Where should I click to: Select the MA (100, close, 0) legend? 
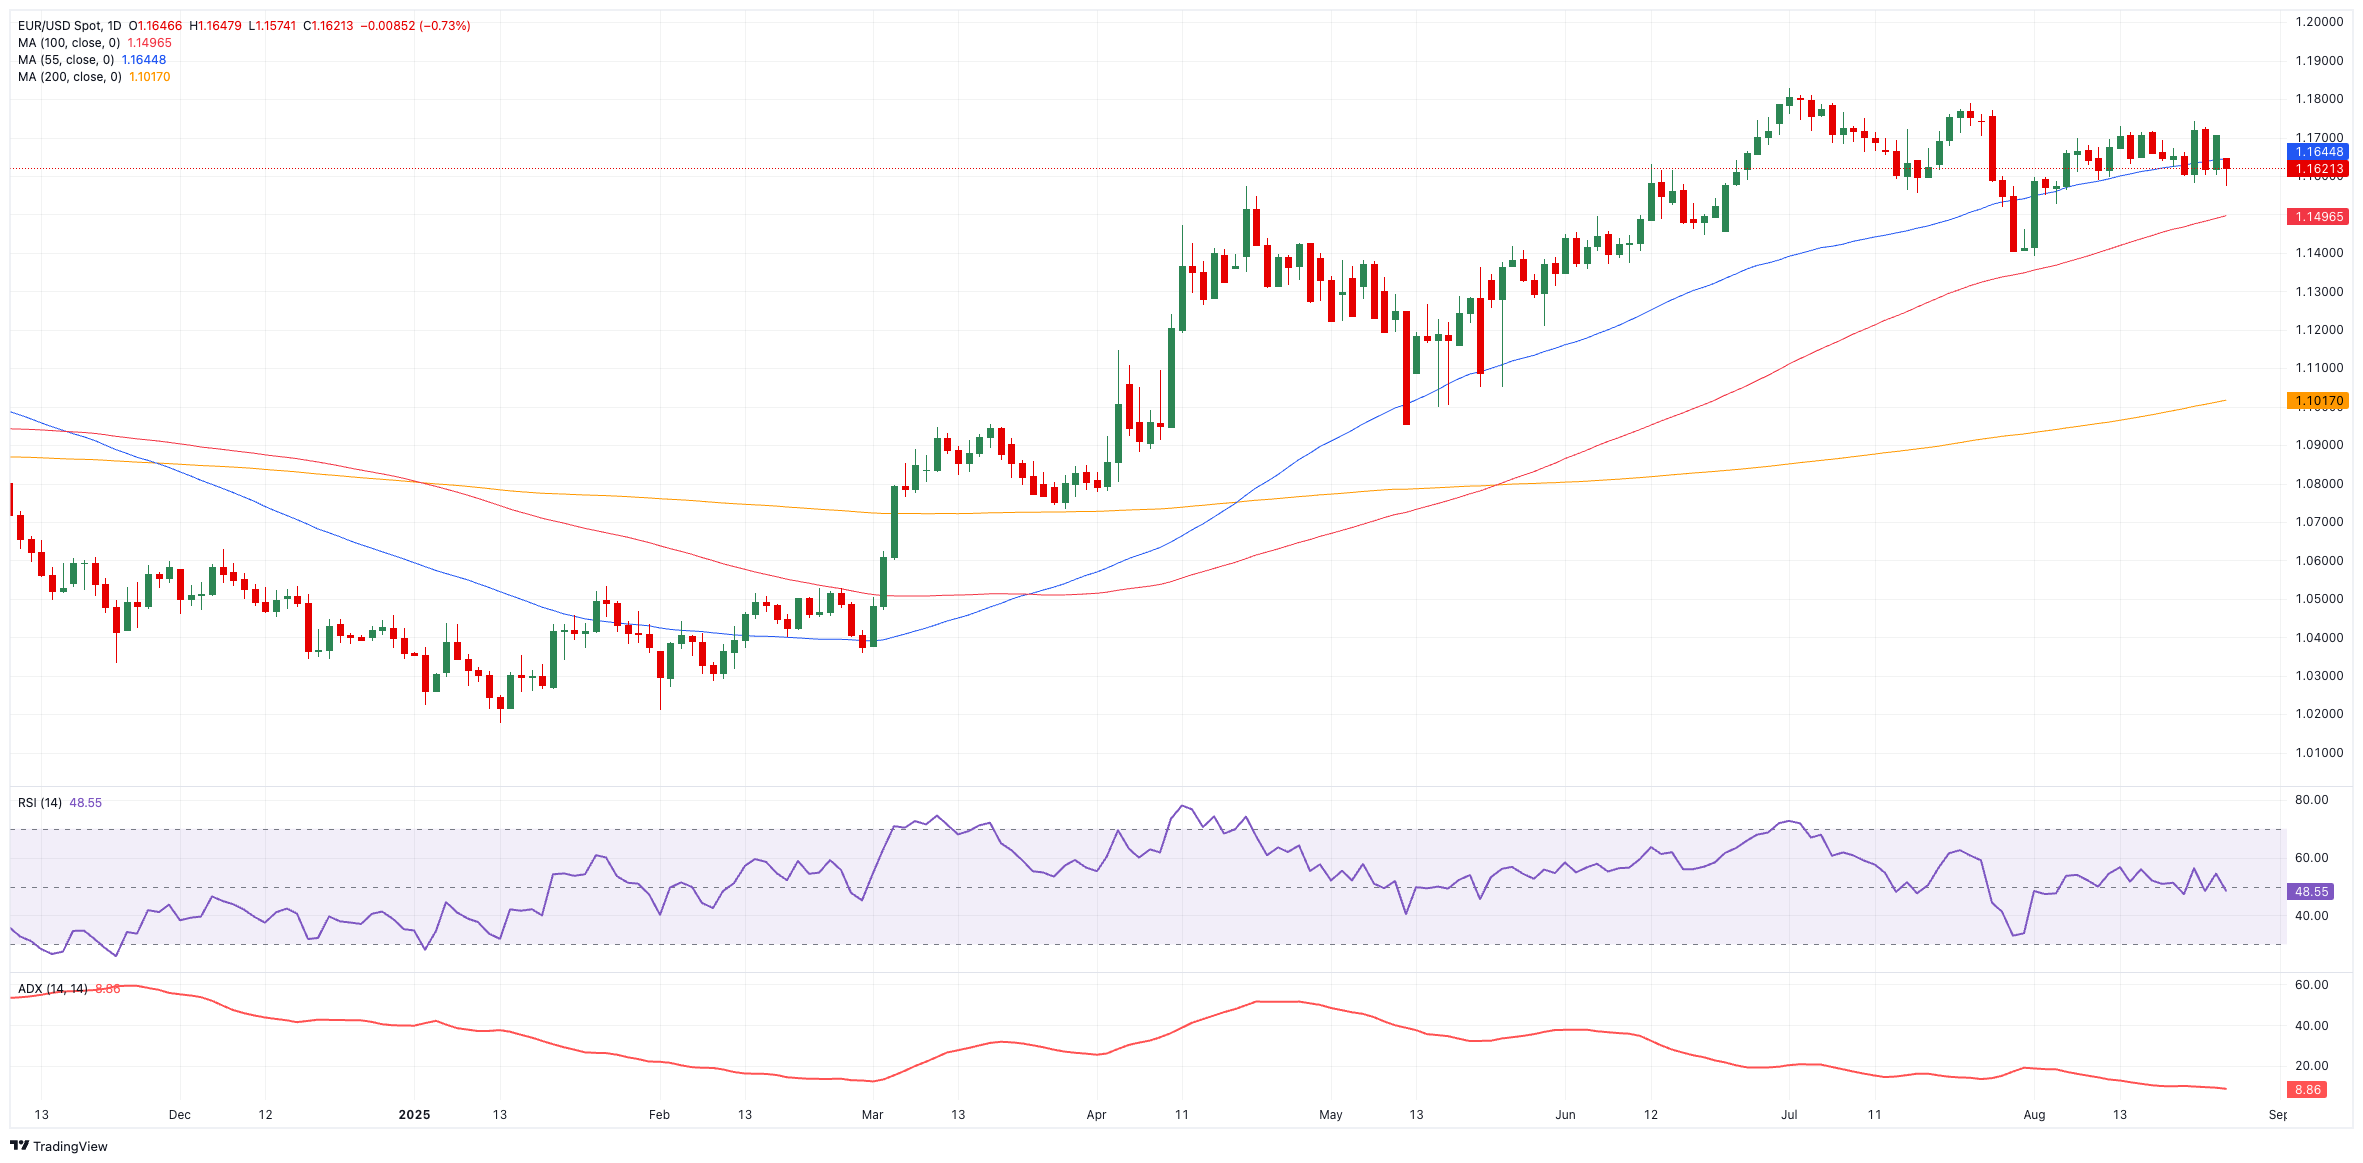point(68,43)
